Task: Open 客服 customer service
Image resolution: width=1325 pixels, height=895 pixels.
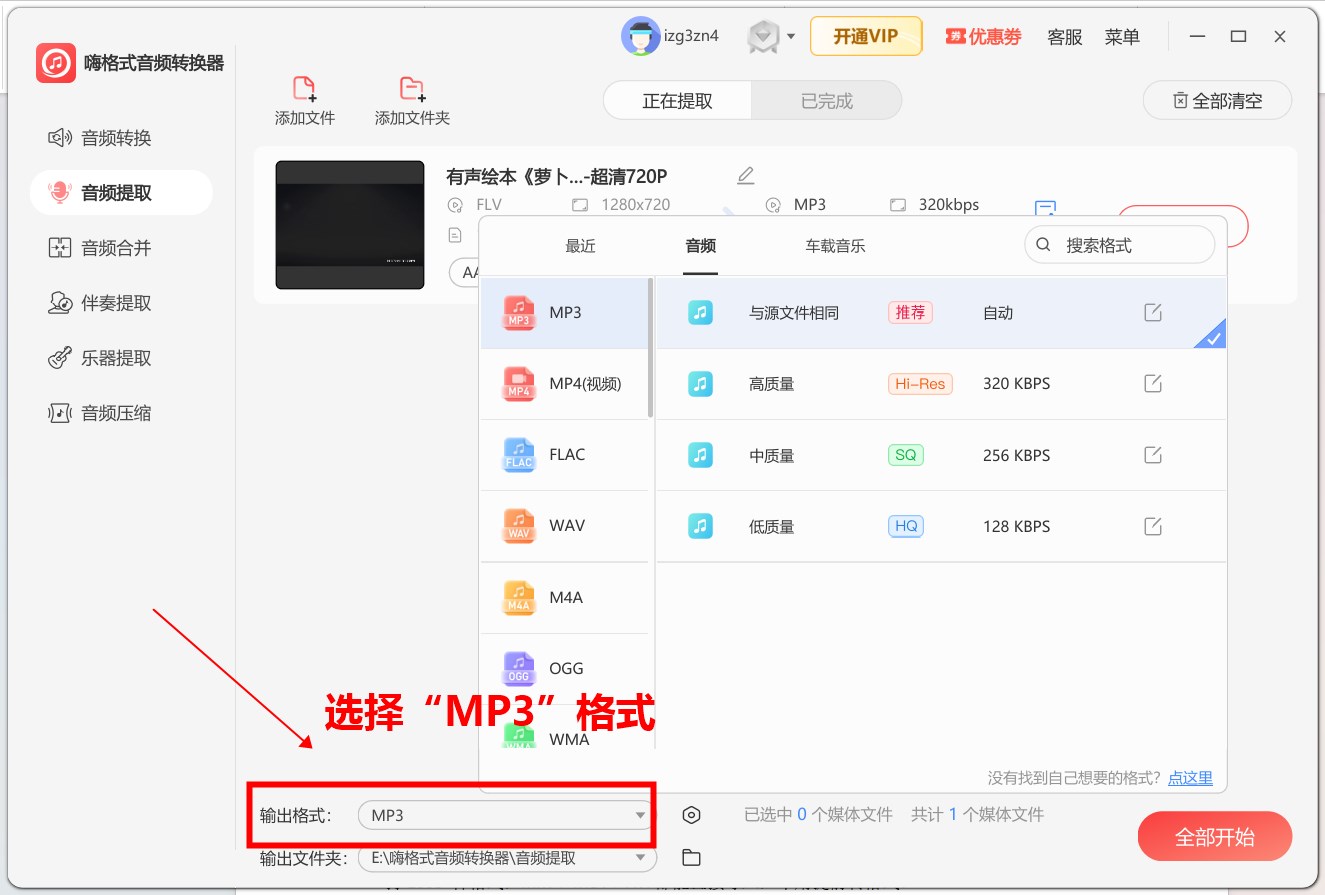Action: (x=1065, y=37)
